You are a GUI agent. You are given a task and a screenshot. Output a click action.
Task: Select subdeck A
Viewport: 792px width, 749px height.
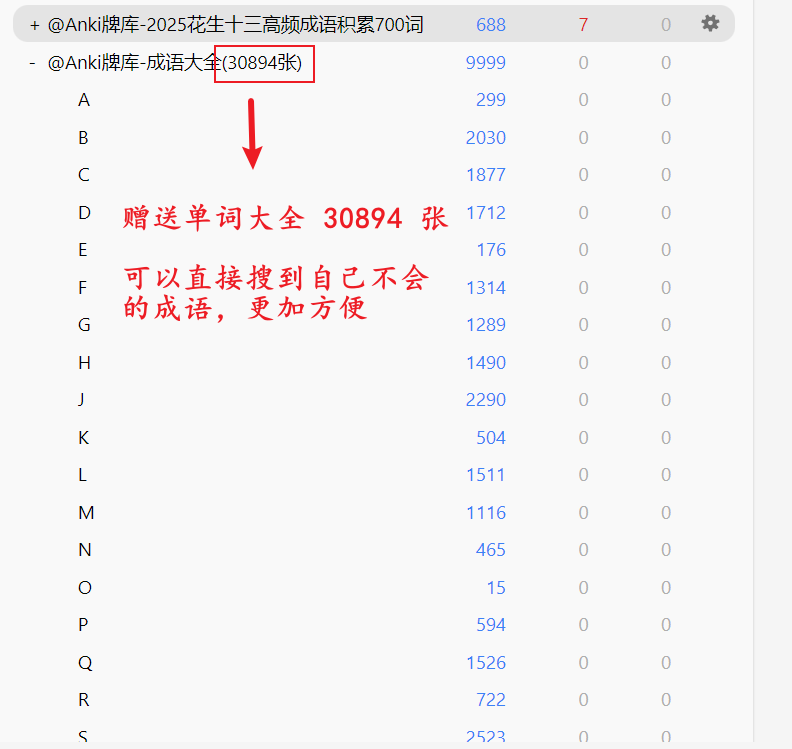coord(84,100)
